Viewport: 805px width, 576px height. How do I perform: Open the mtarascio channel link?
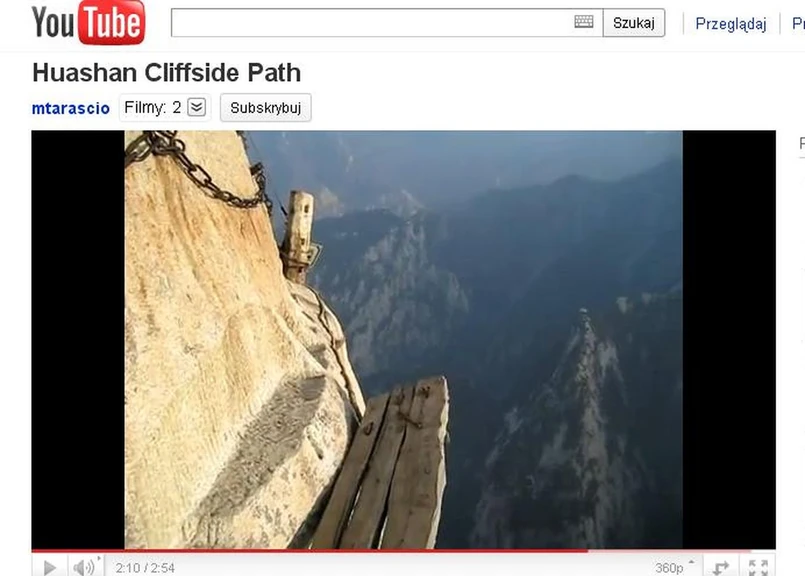click(x=71, y=108)
